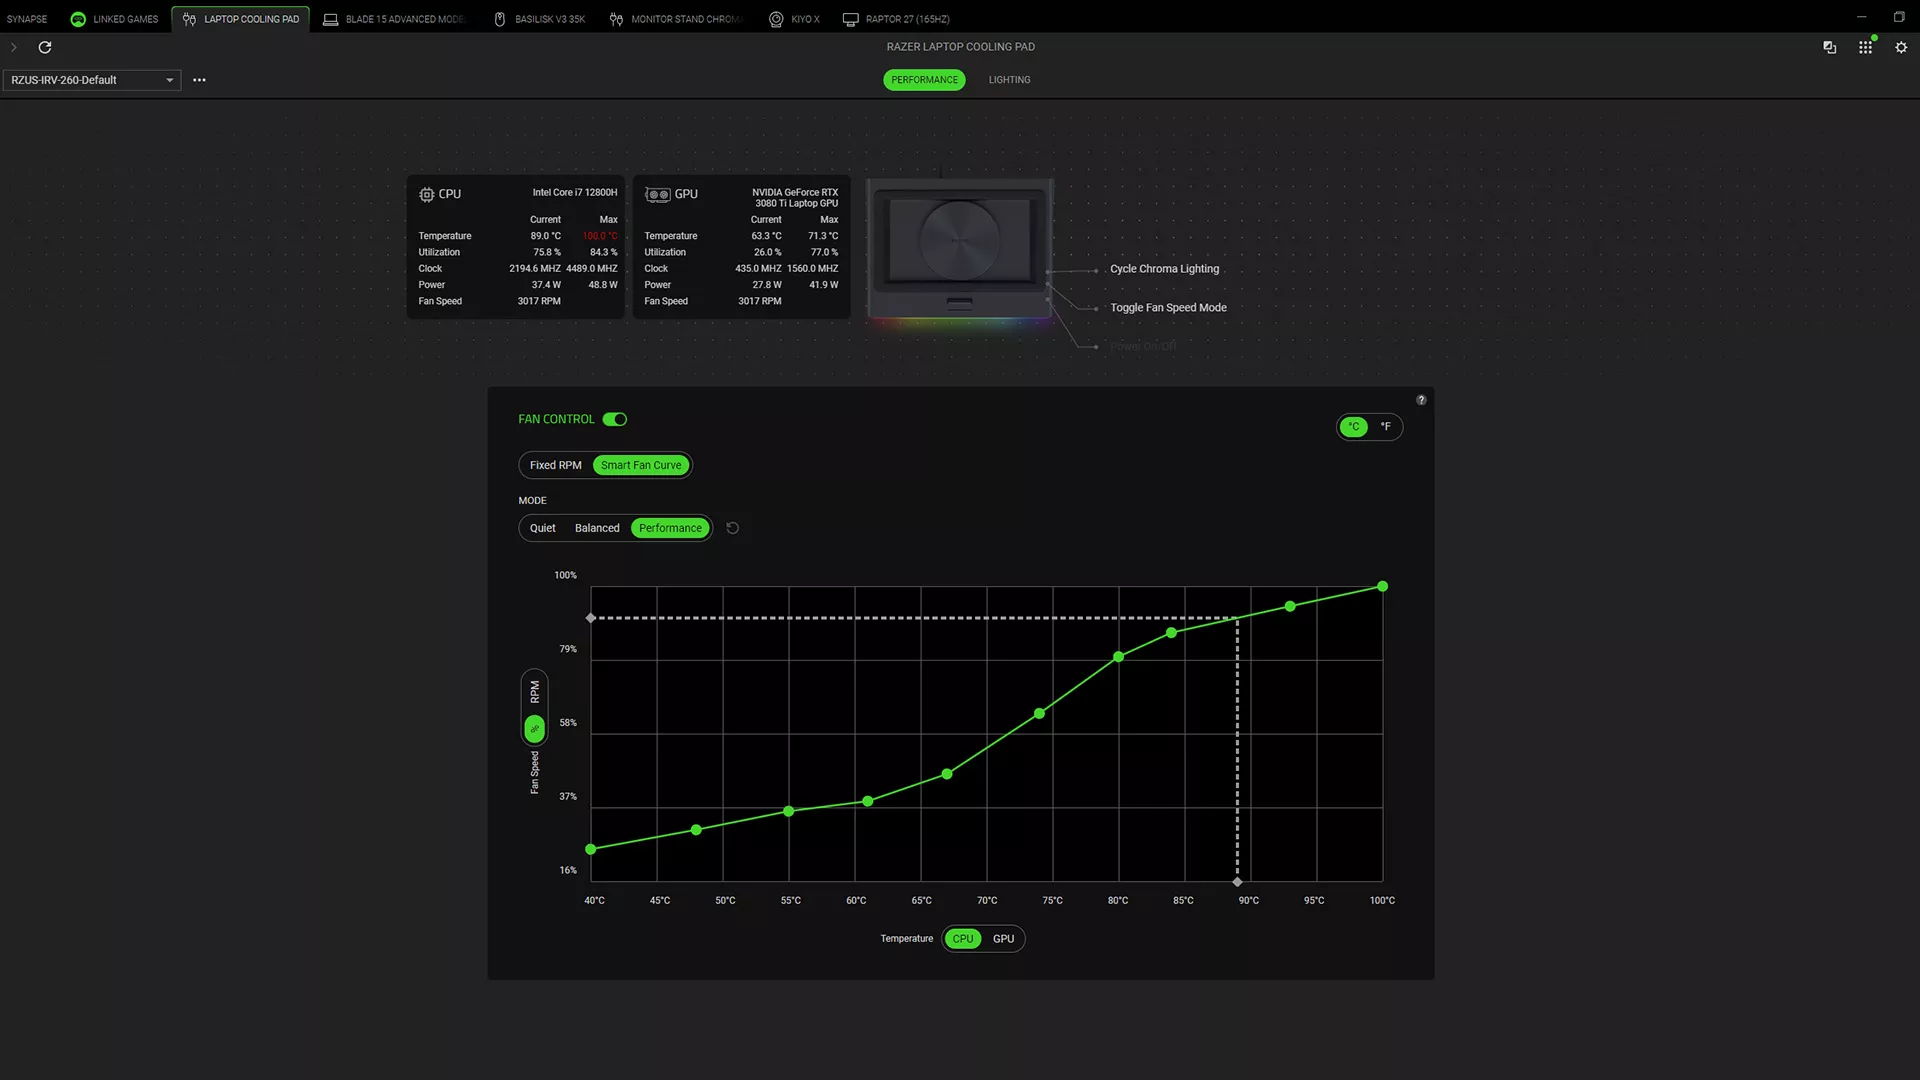
Task: Click the GPU power value 27.8 W
Action: click(x=767, y=285)
